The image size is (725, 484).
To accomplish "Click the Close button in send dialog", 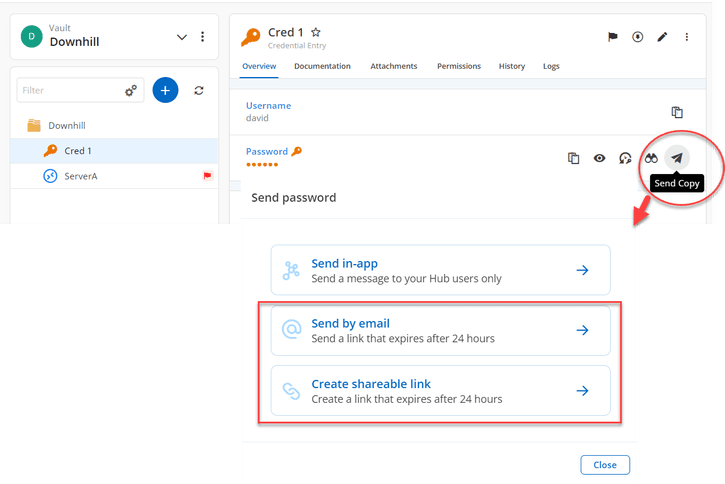I will click(x=604, y=465).
